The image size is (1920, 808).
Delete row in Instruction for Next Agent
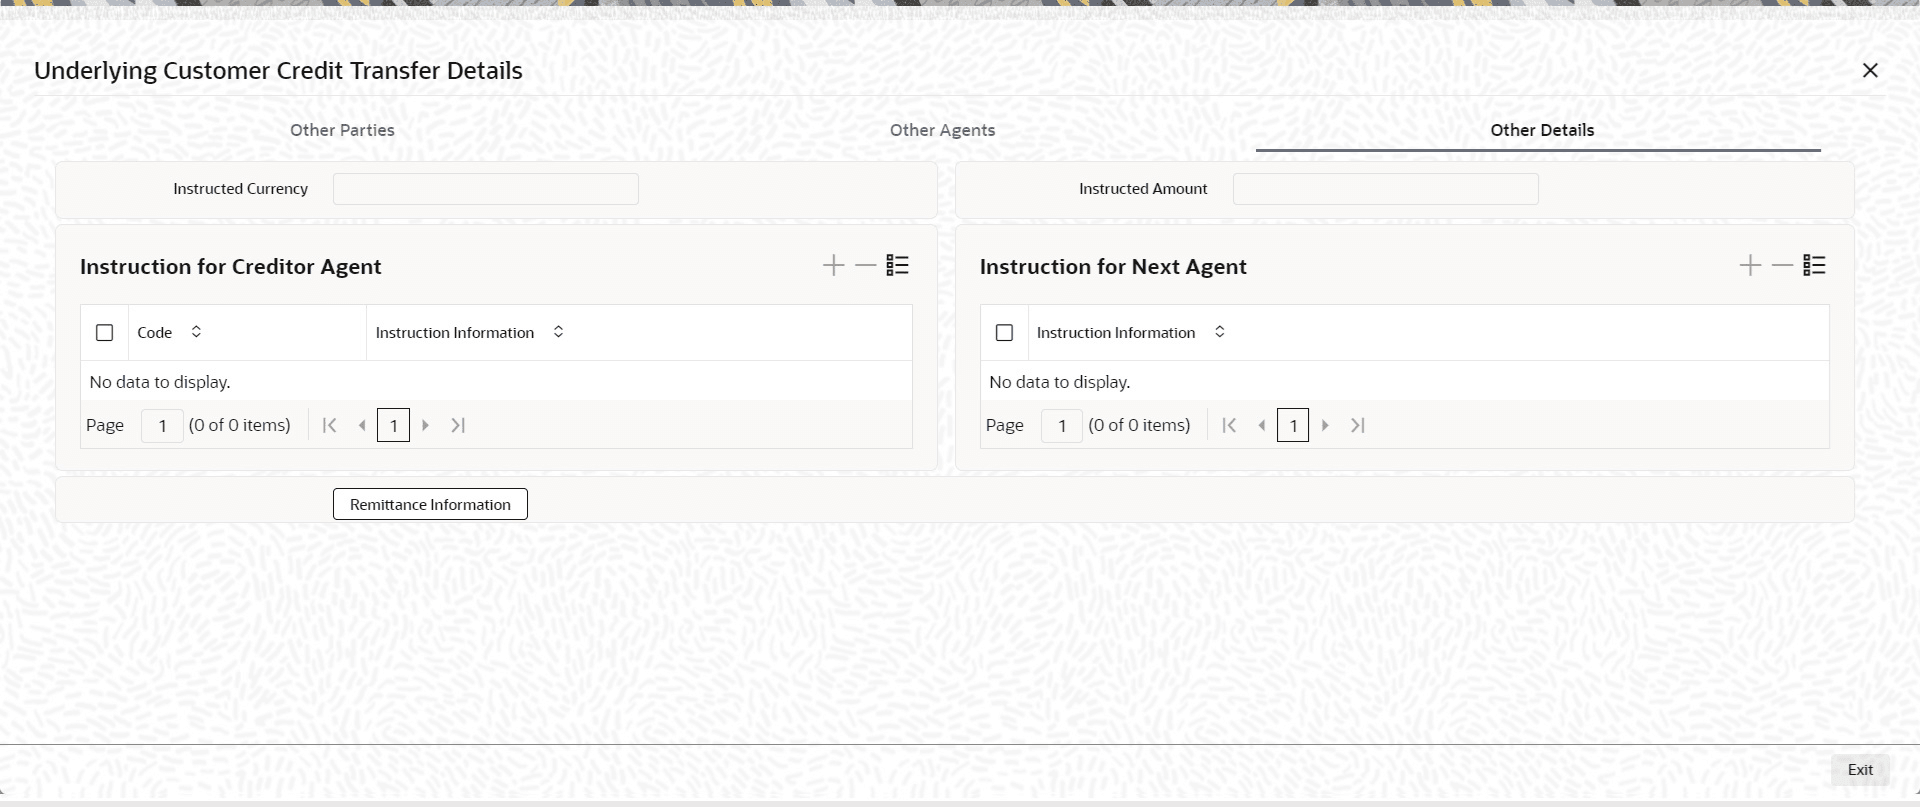[1782, 266]
